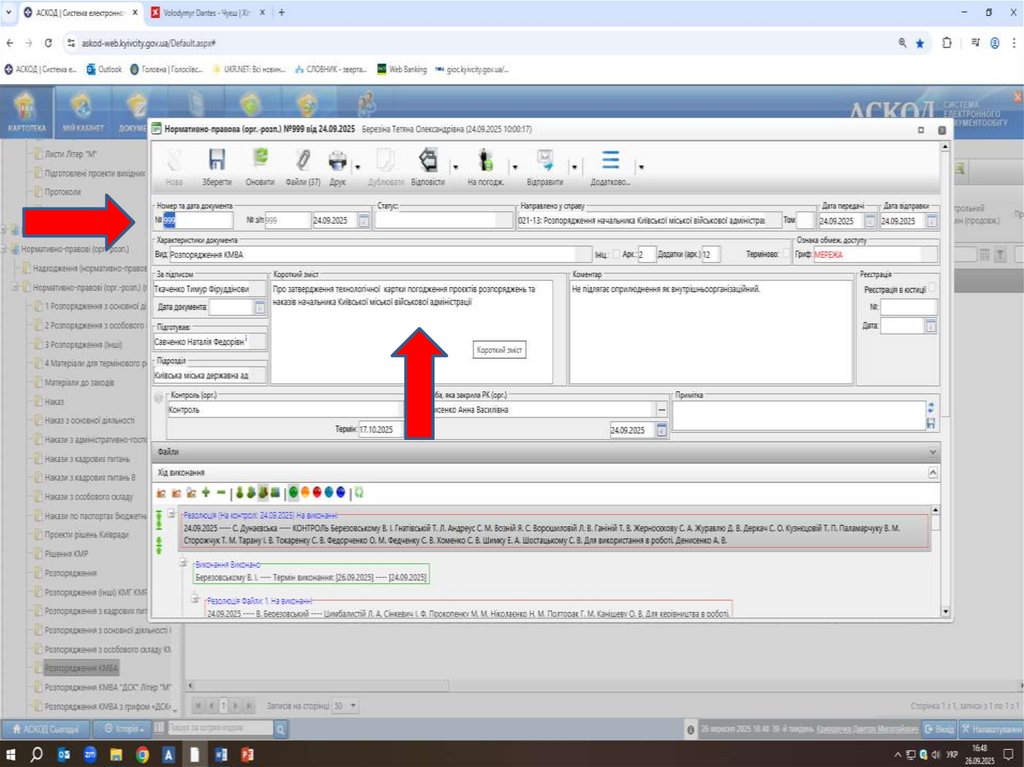Click the Друк printer icon
This screenshot has width=1024, height=767.
337,162
